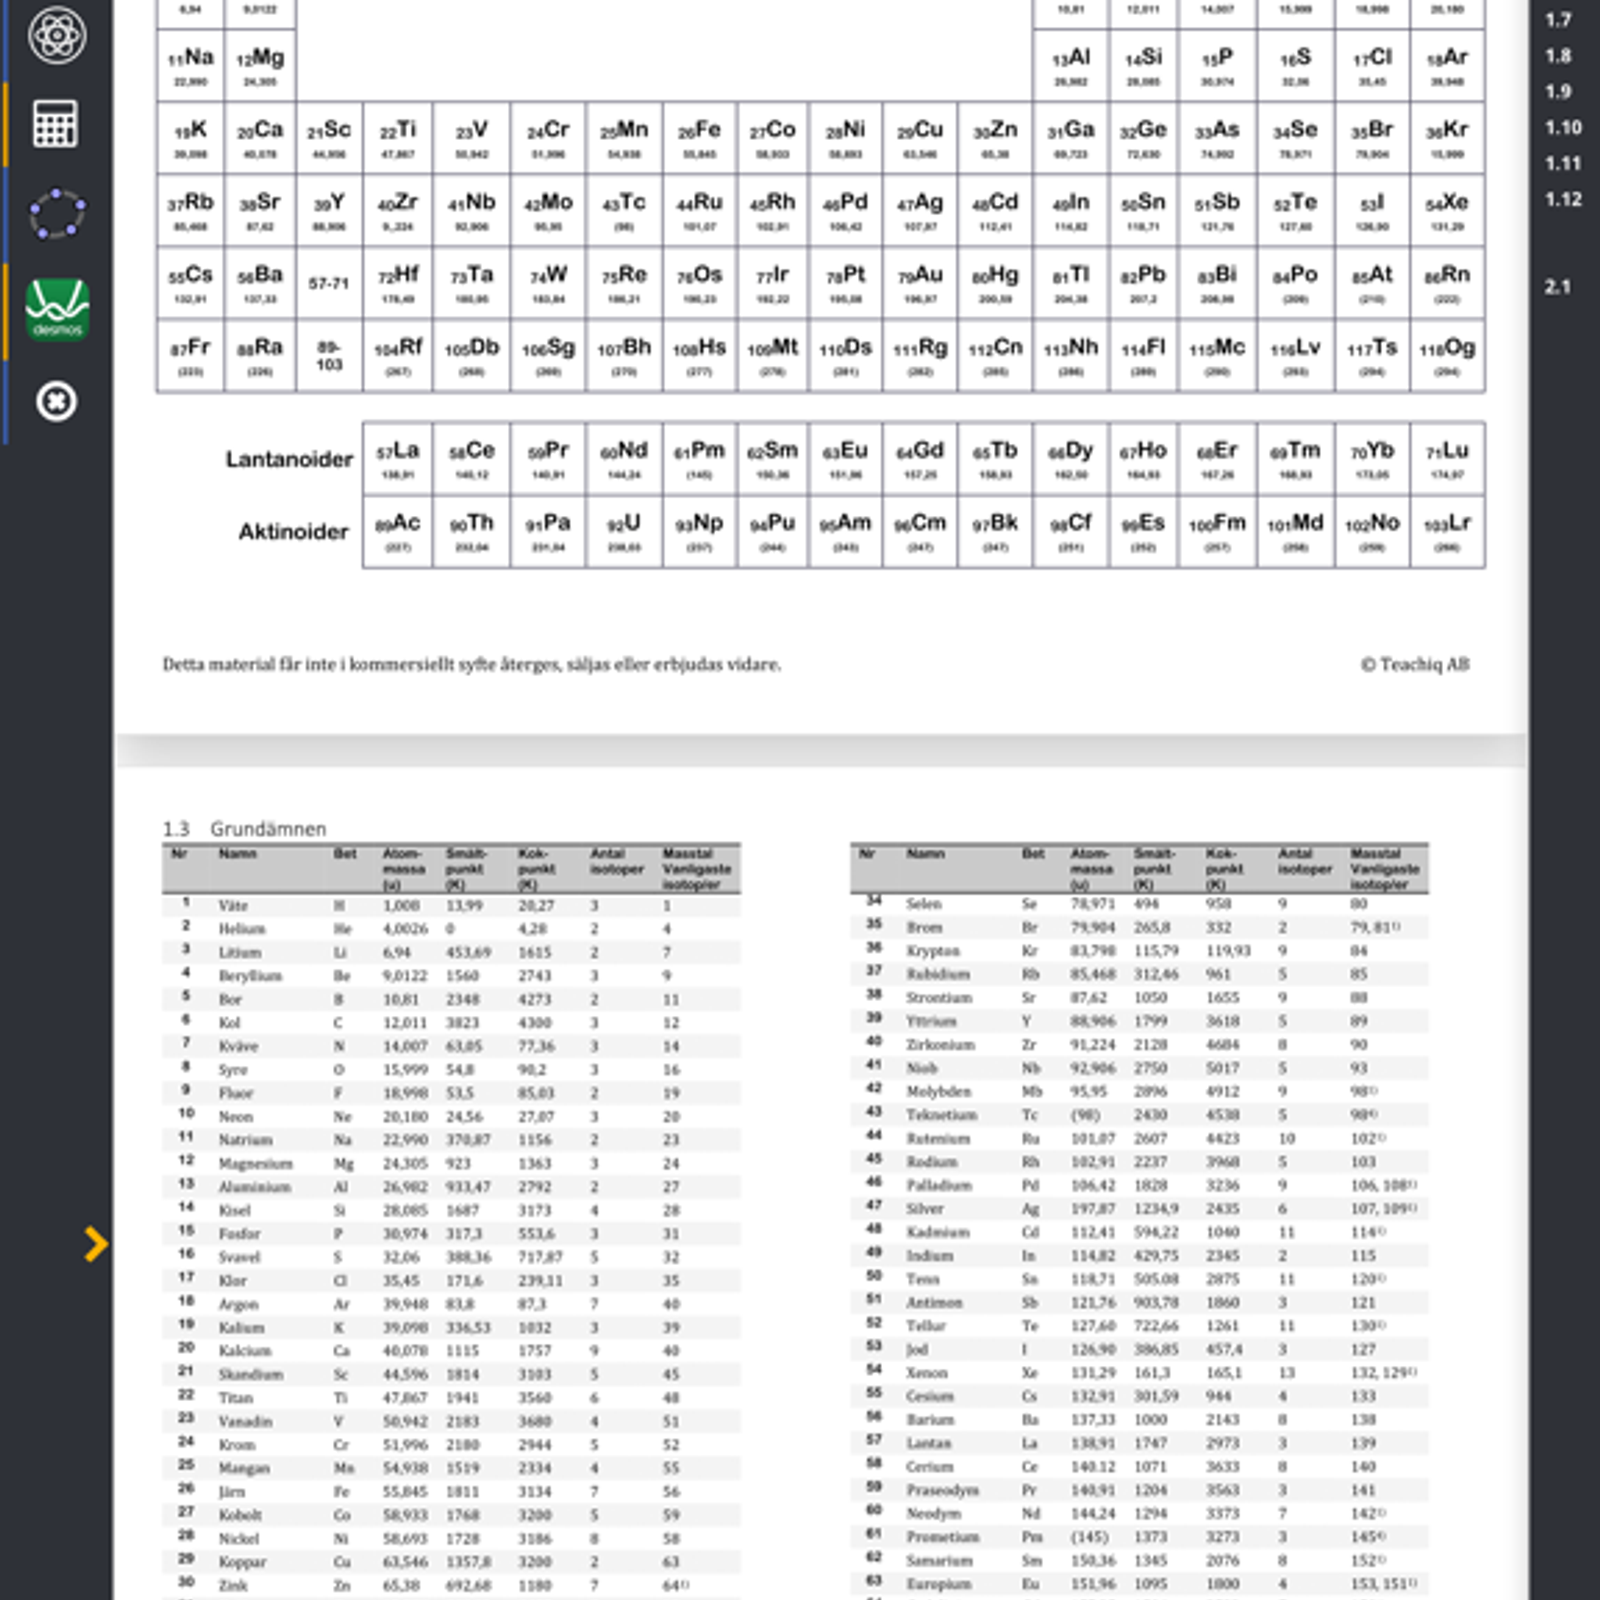
Task: Open section 1.12 from index
Action: (x=1563, y=200)
